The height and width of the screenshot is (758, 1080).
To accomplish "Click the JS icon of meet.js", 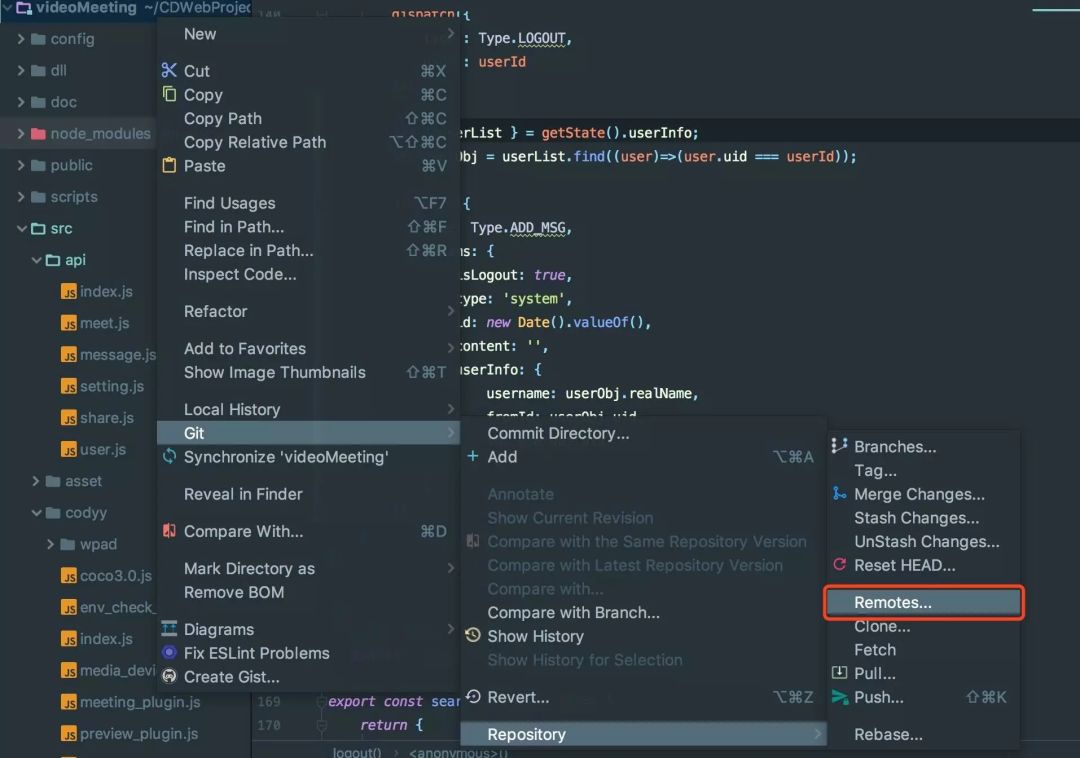I will pyautogui.click(x=69, y=323).
